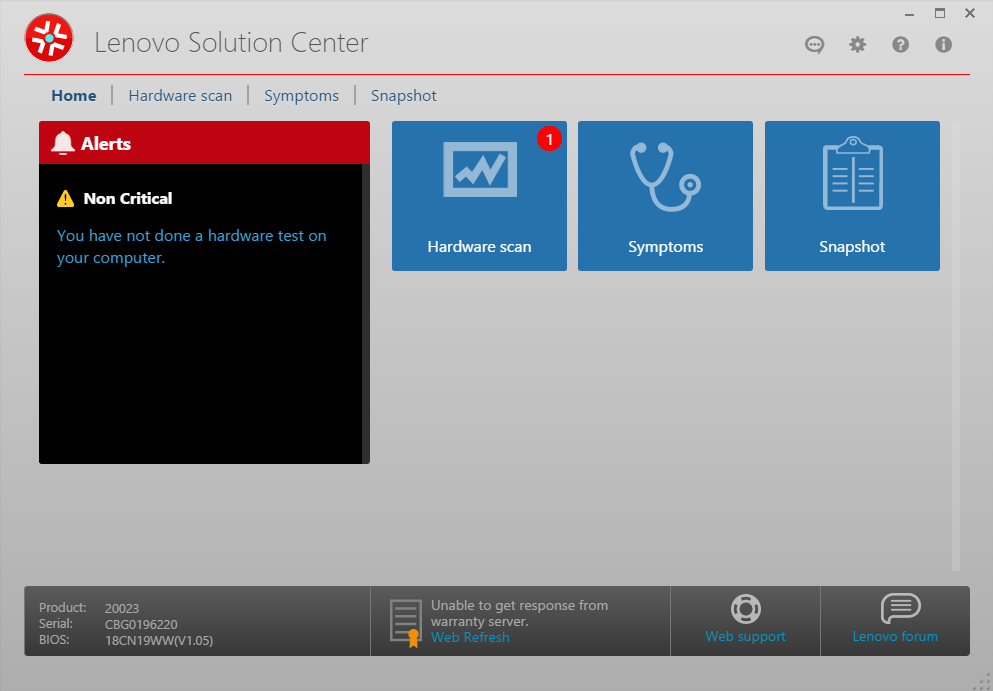Click the Lenovo Solution Center red logo
The image size is (993, 691).
(49, 38)
